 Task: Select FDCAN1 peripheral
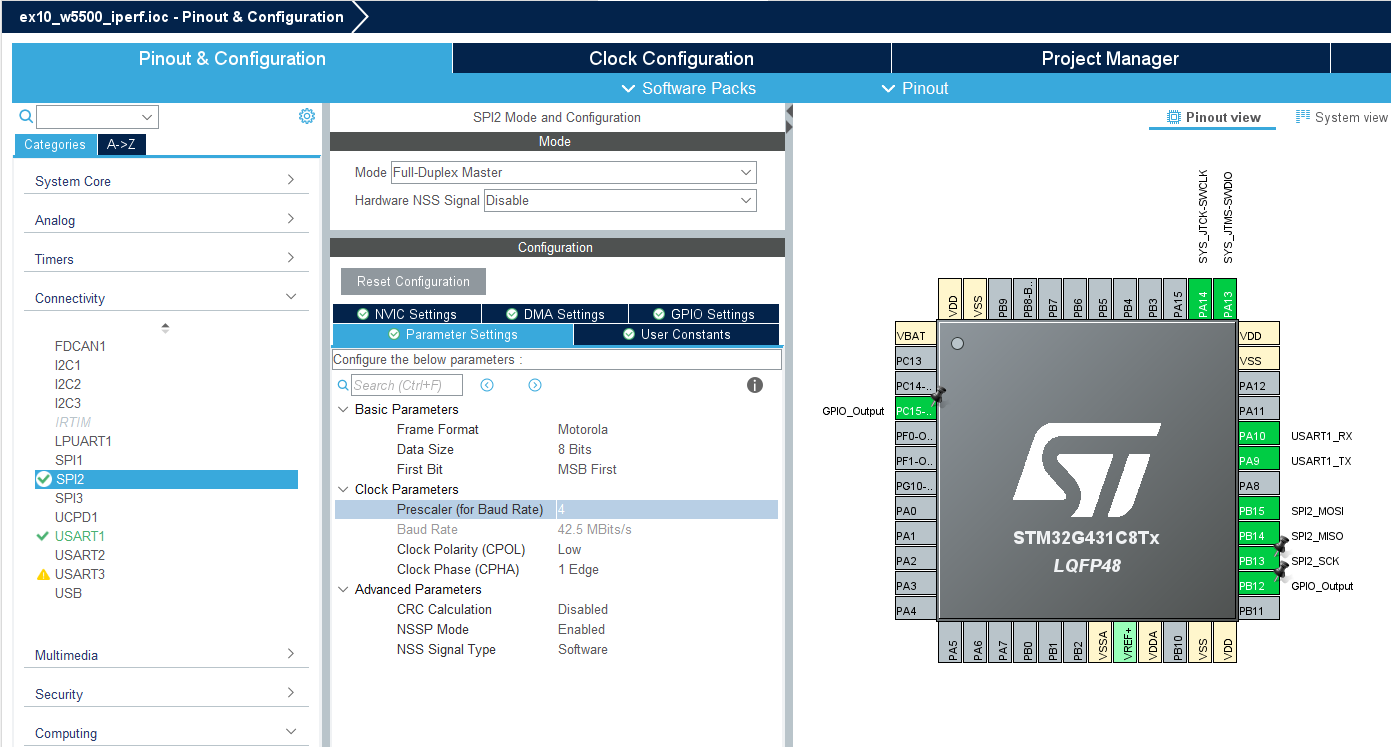[80, 346]
